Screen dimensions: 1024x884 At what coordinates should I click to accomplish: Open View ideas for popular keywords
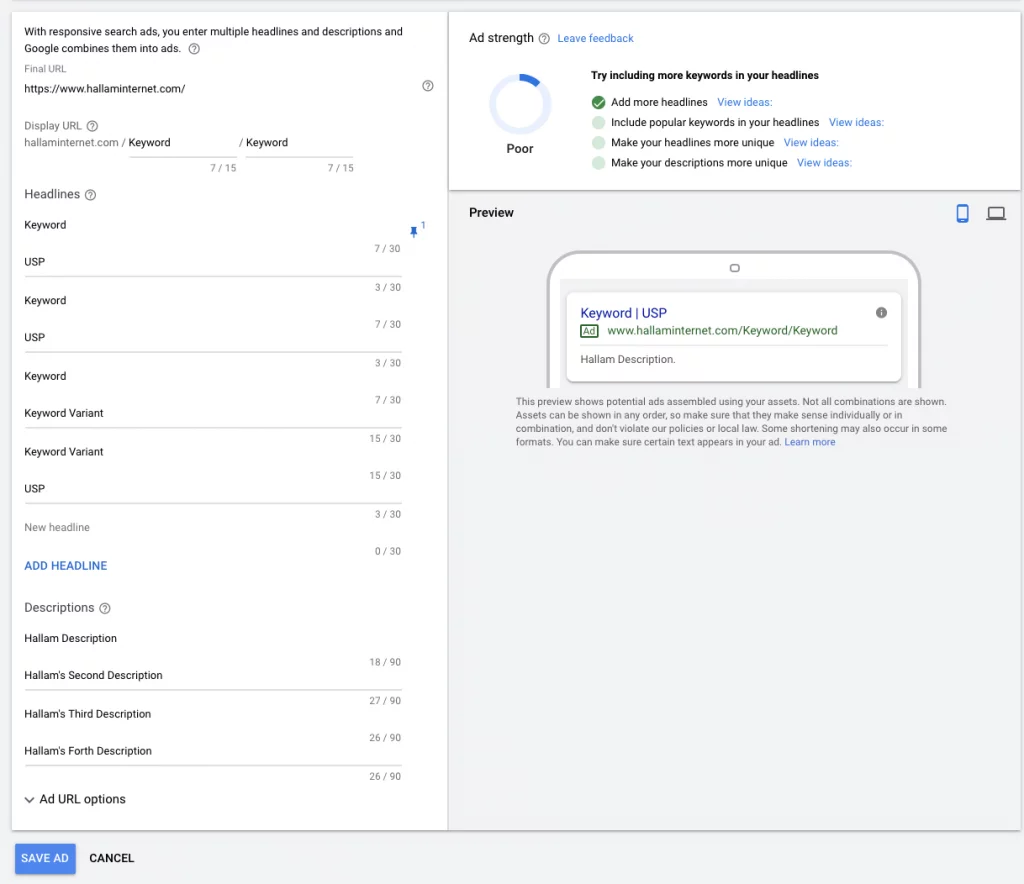(856, 122)
